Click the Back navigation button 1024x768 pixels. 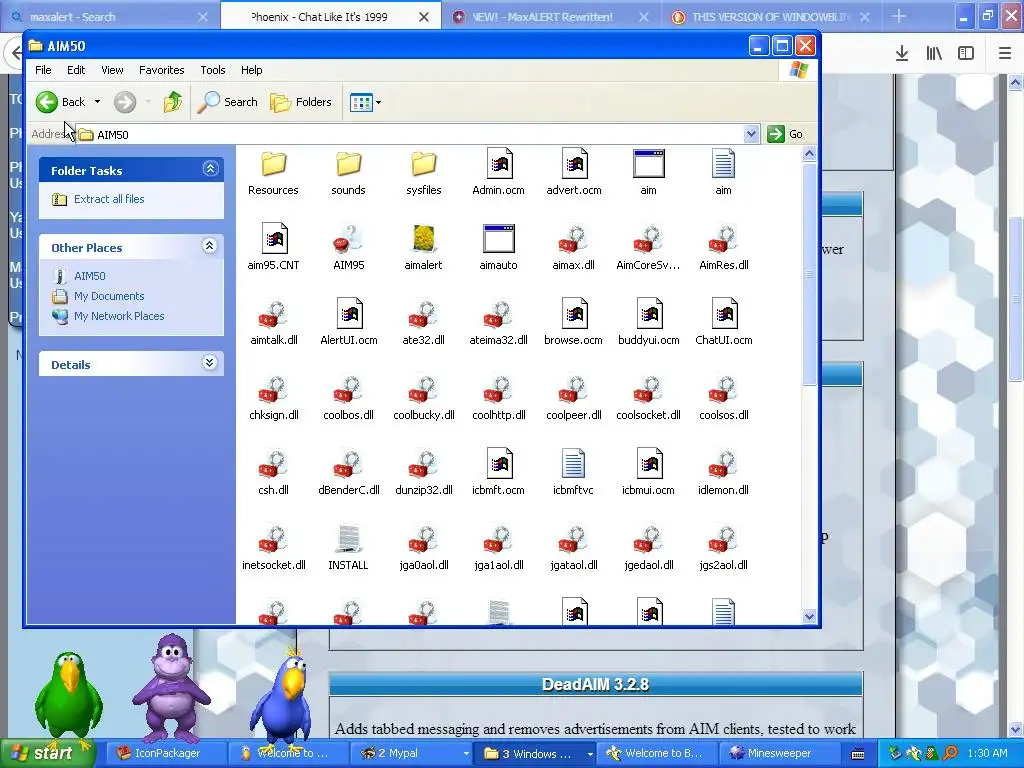(x=60, y=102)
